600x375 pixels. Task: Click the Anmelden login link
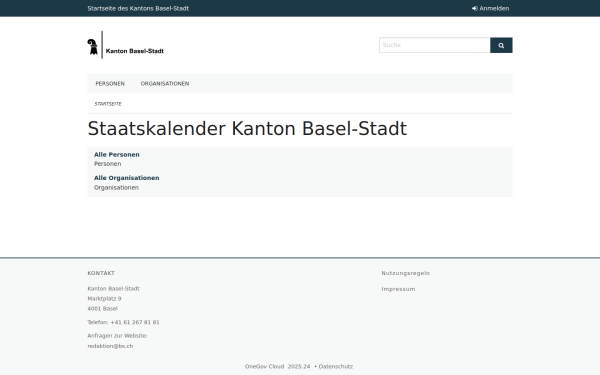[491, 8]
